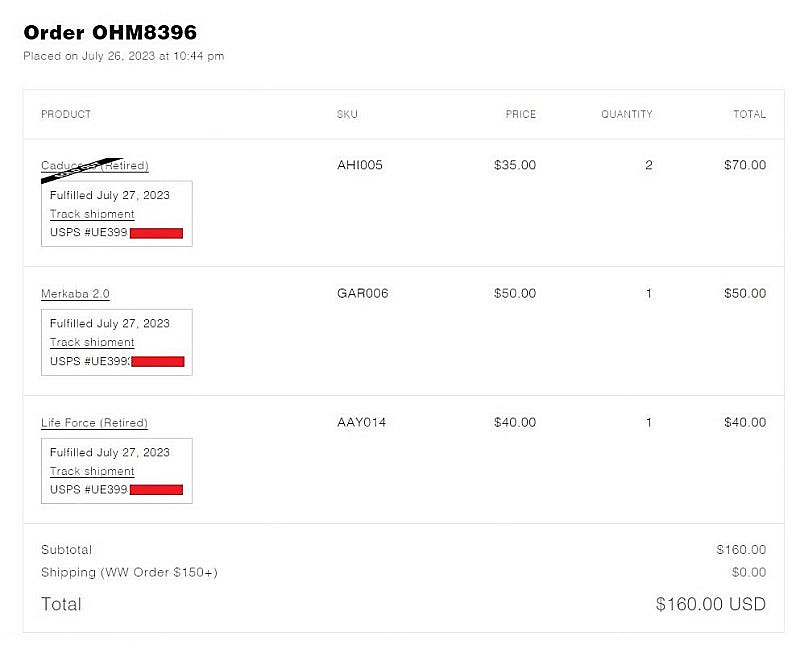The width and height of the screenshot is (800, 645).
Task: Click the $160.00 USD total amount
Action: pos(711,604)
